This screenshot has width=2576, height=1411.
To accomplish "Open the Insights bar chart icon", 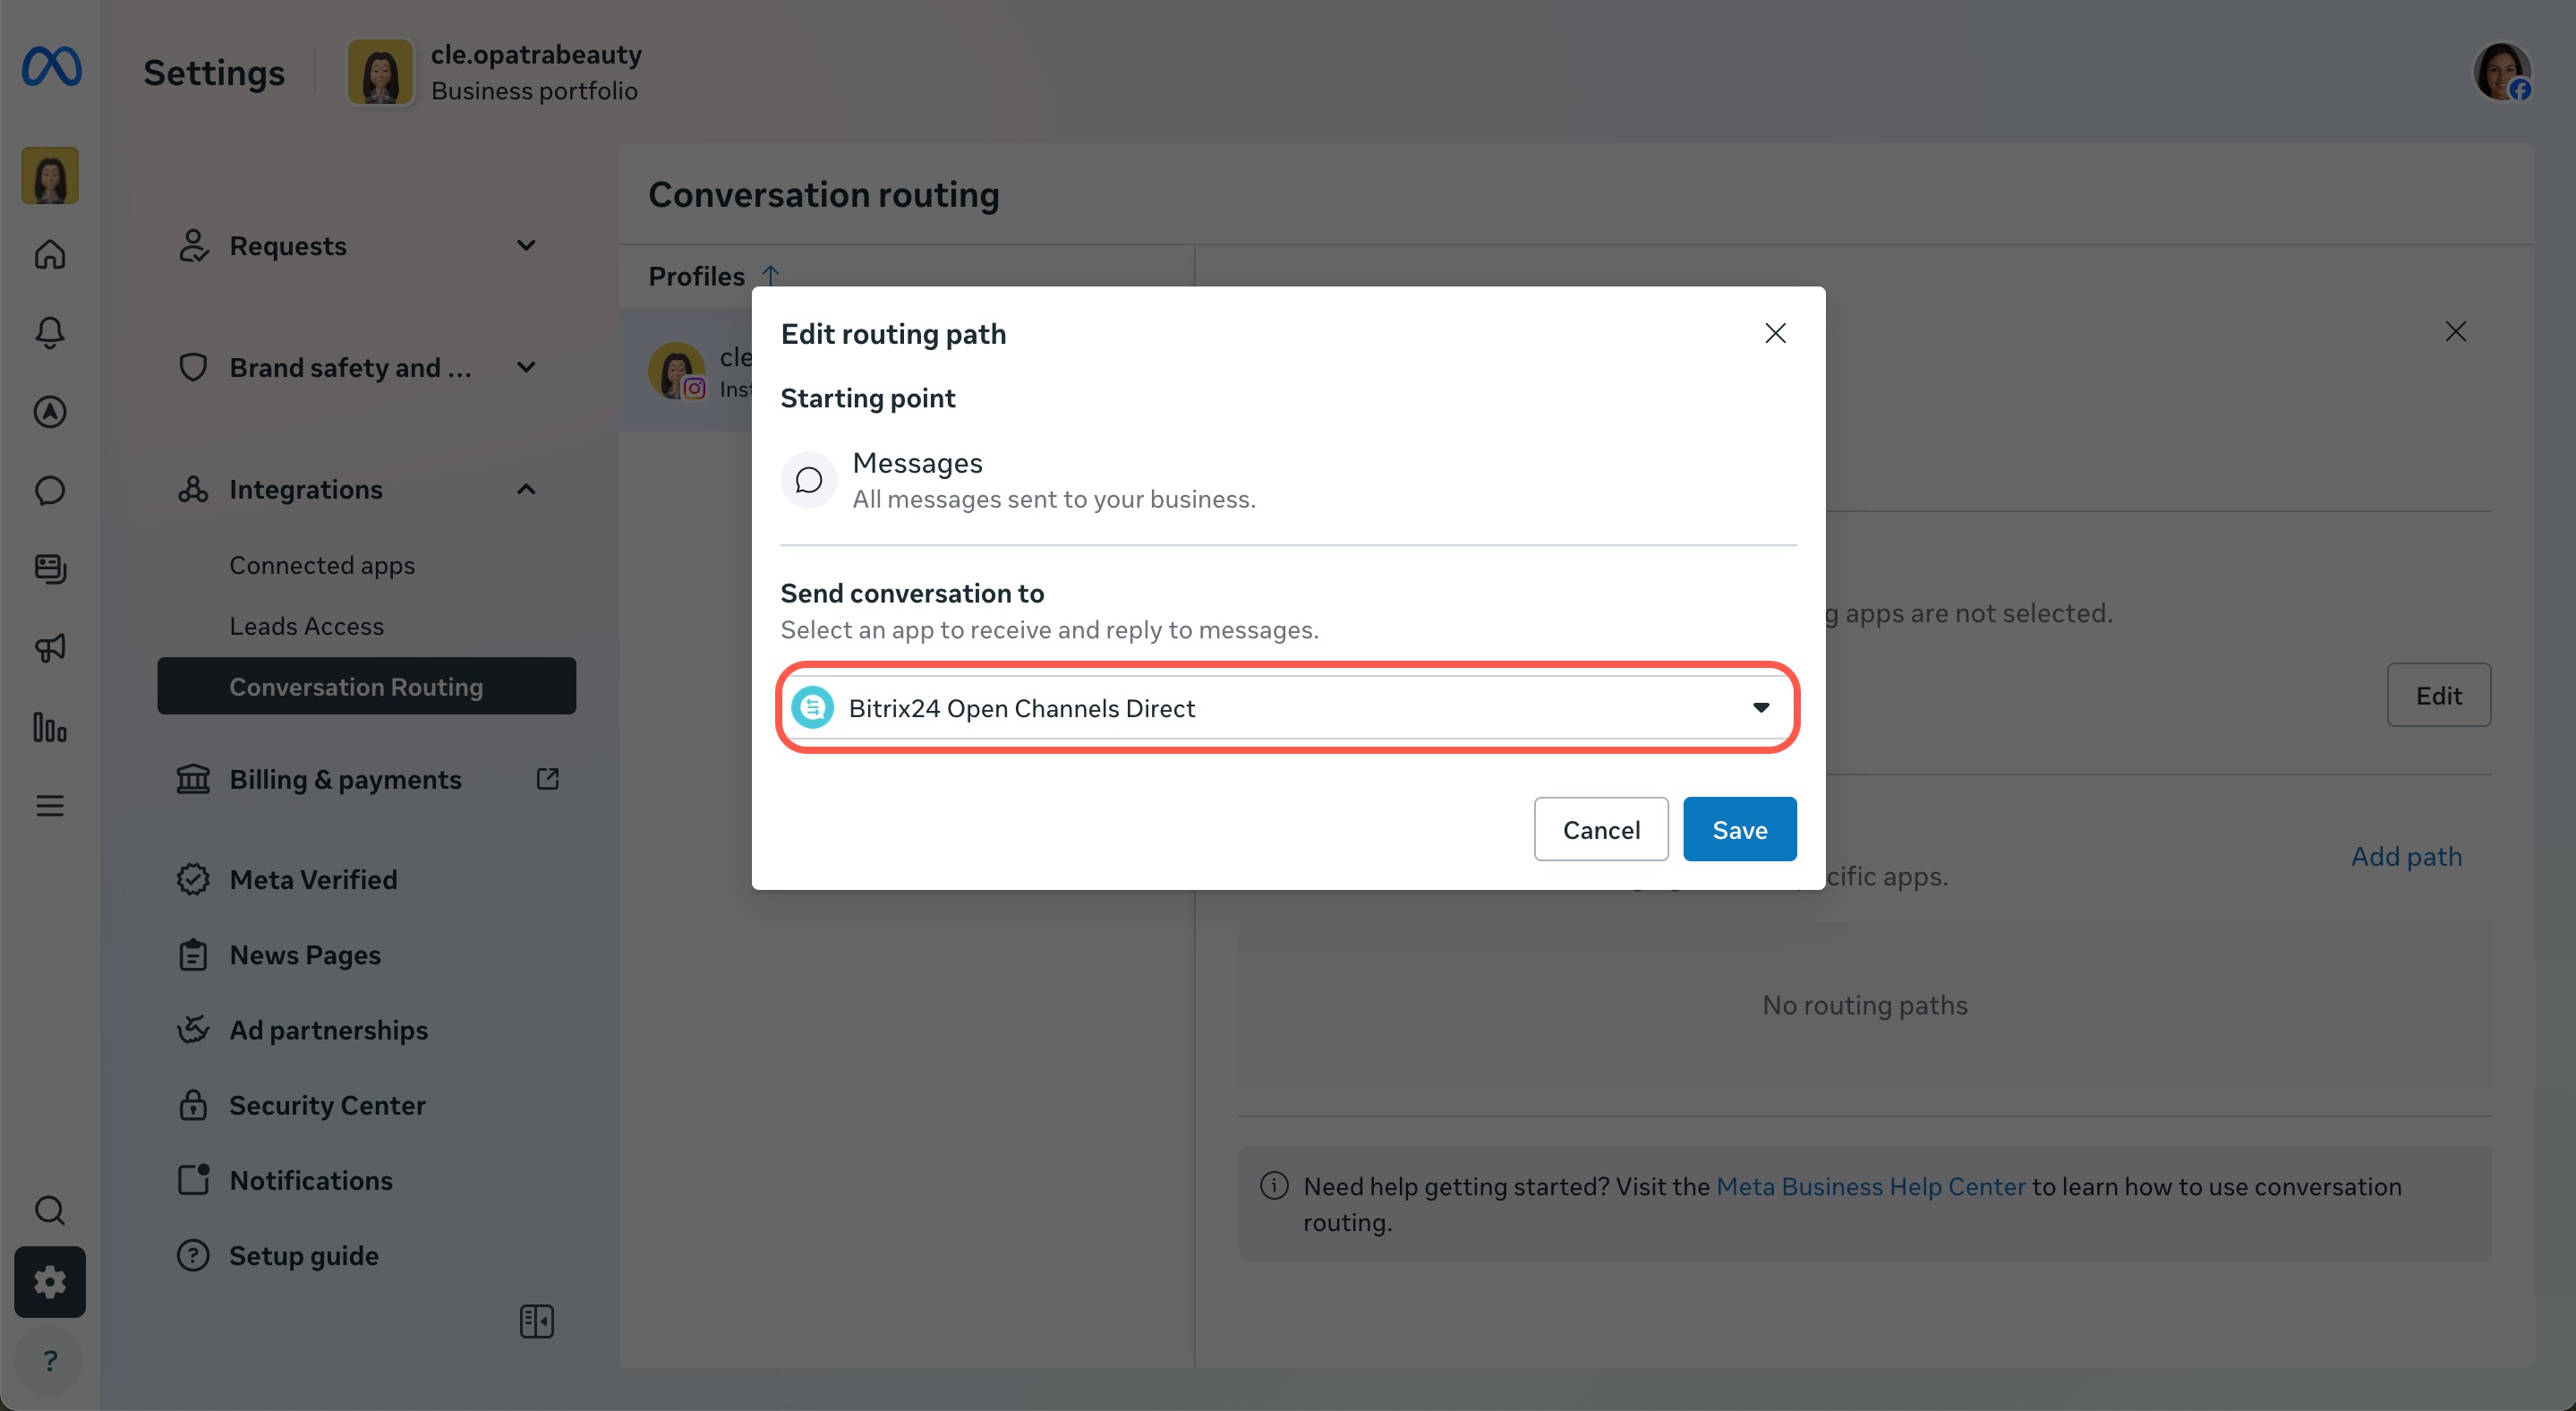I will click(x=50, y=727).
